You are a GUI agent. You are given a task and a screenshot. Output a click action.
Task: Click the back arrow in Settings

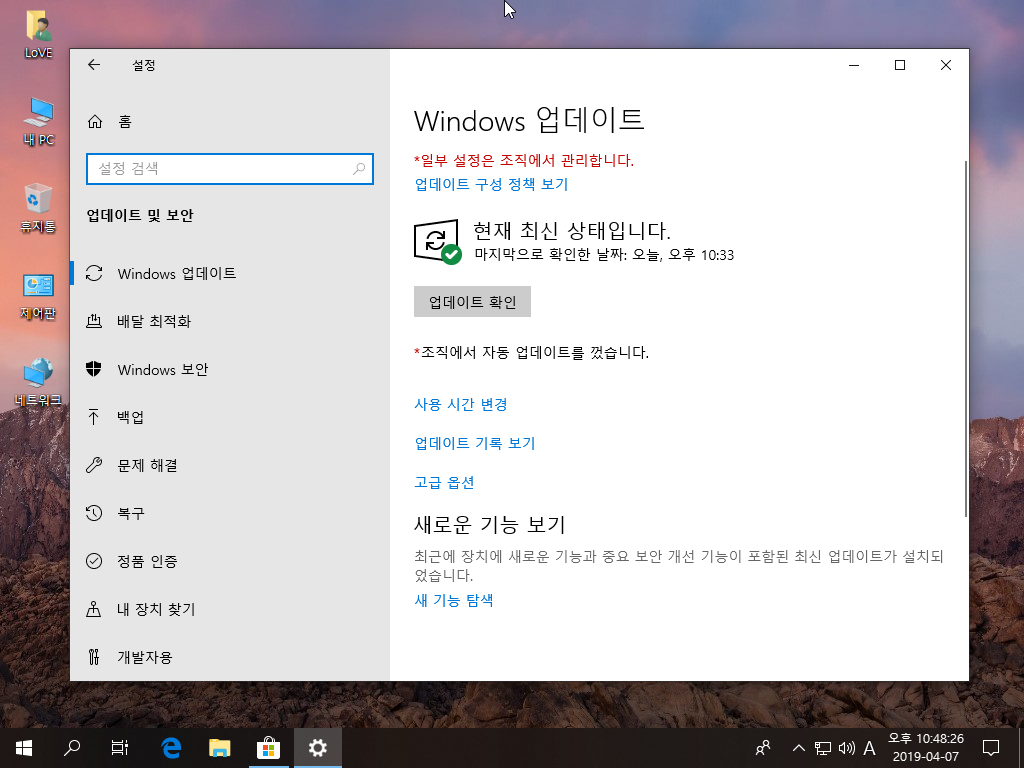coord(94,65)
